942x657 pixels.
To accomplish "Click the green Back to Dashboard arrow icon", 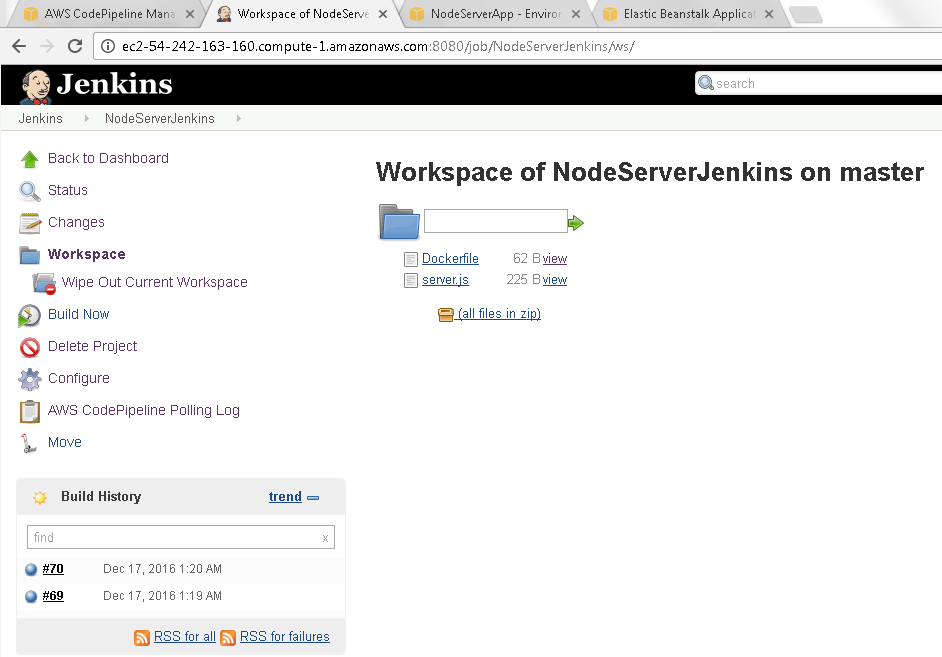I will 29,159.
